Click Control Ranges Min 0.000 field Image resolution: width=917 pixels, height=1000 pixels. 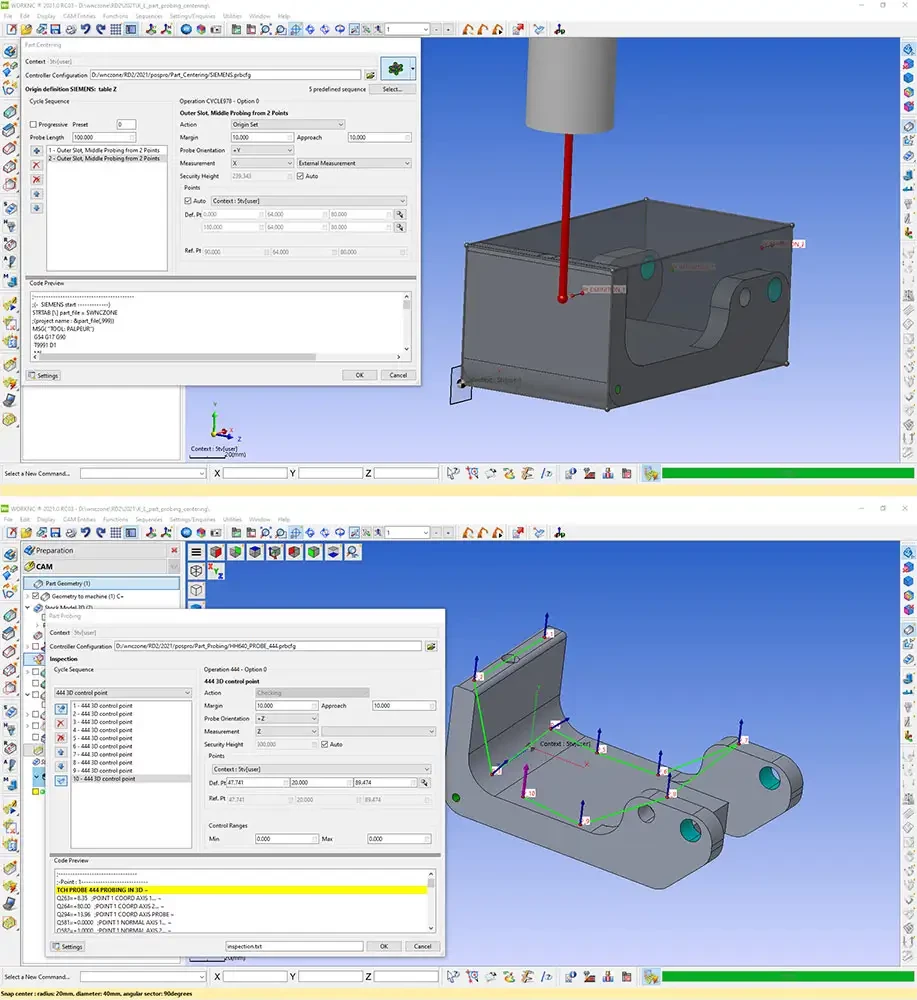tap(286, 839)
